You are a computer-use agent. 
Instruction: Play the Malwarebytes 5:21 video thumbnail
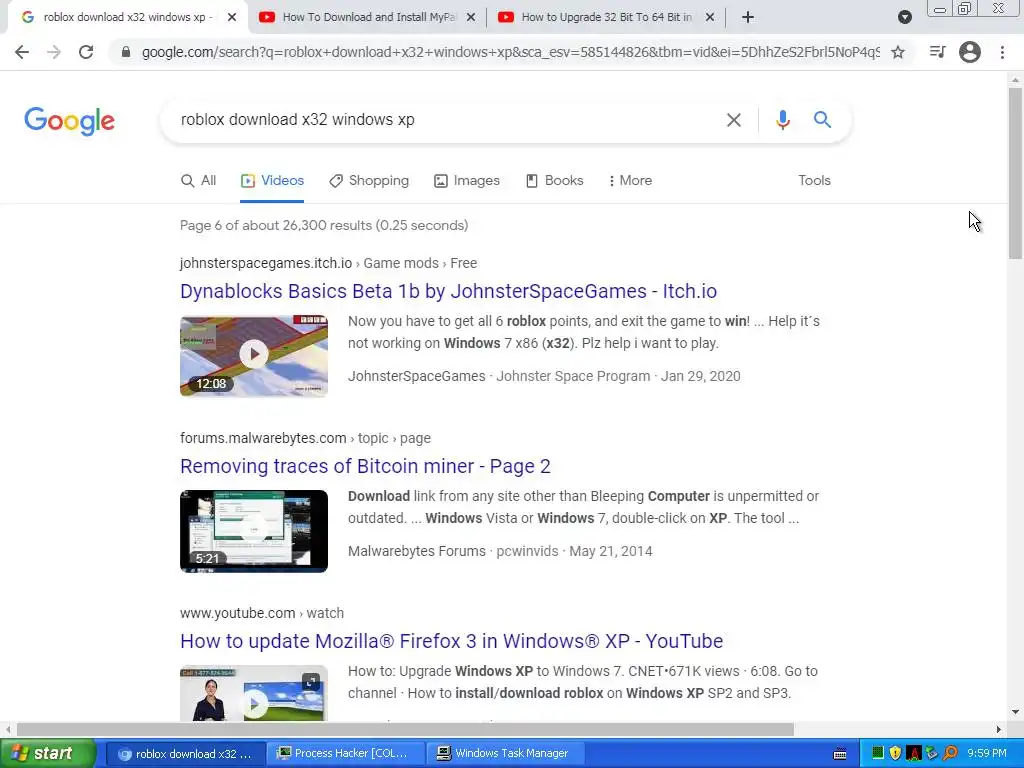pos(254,531)
